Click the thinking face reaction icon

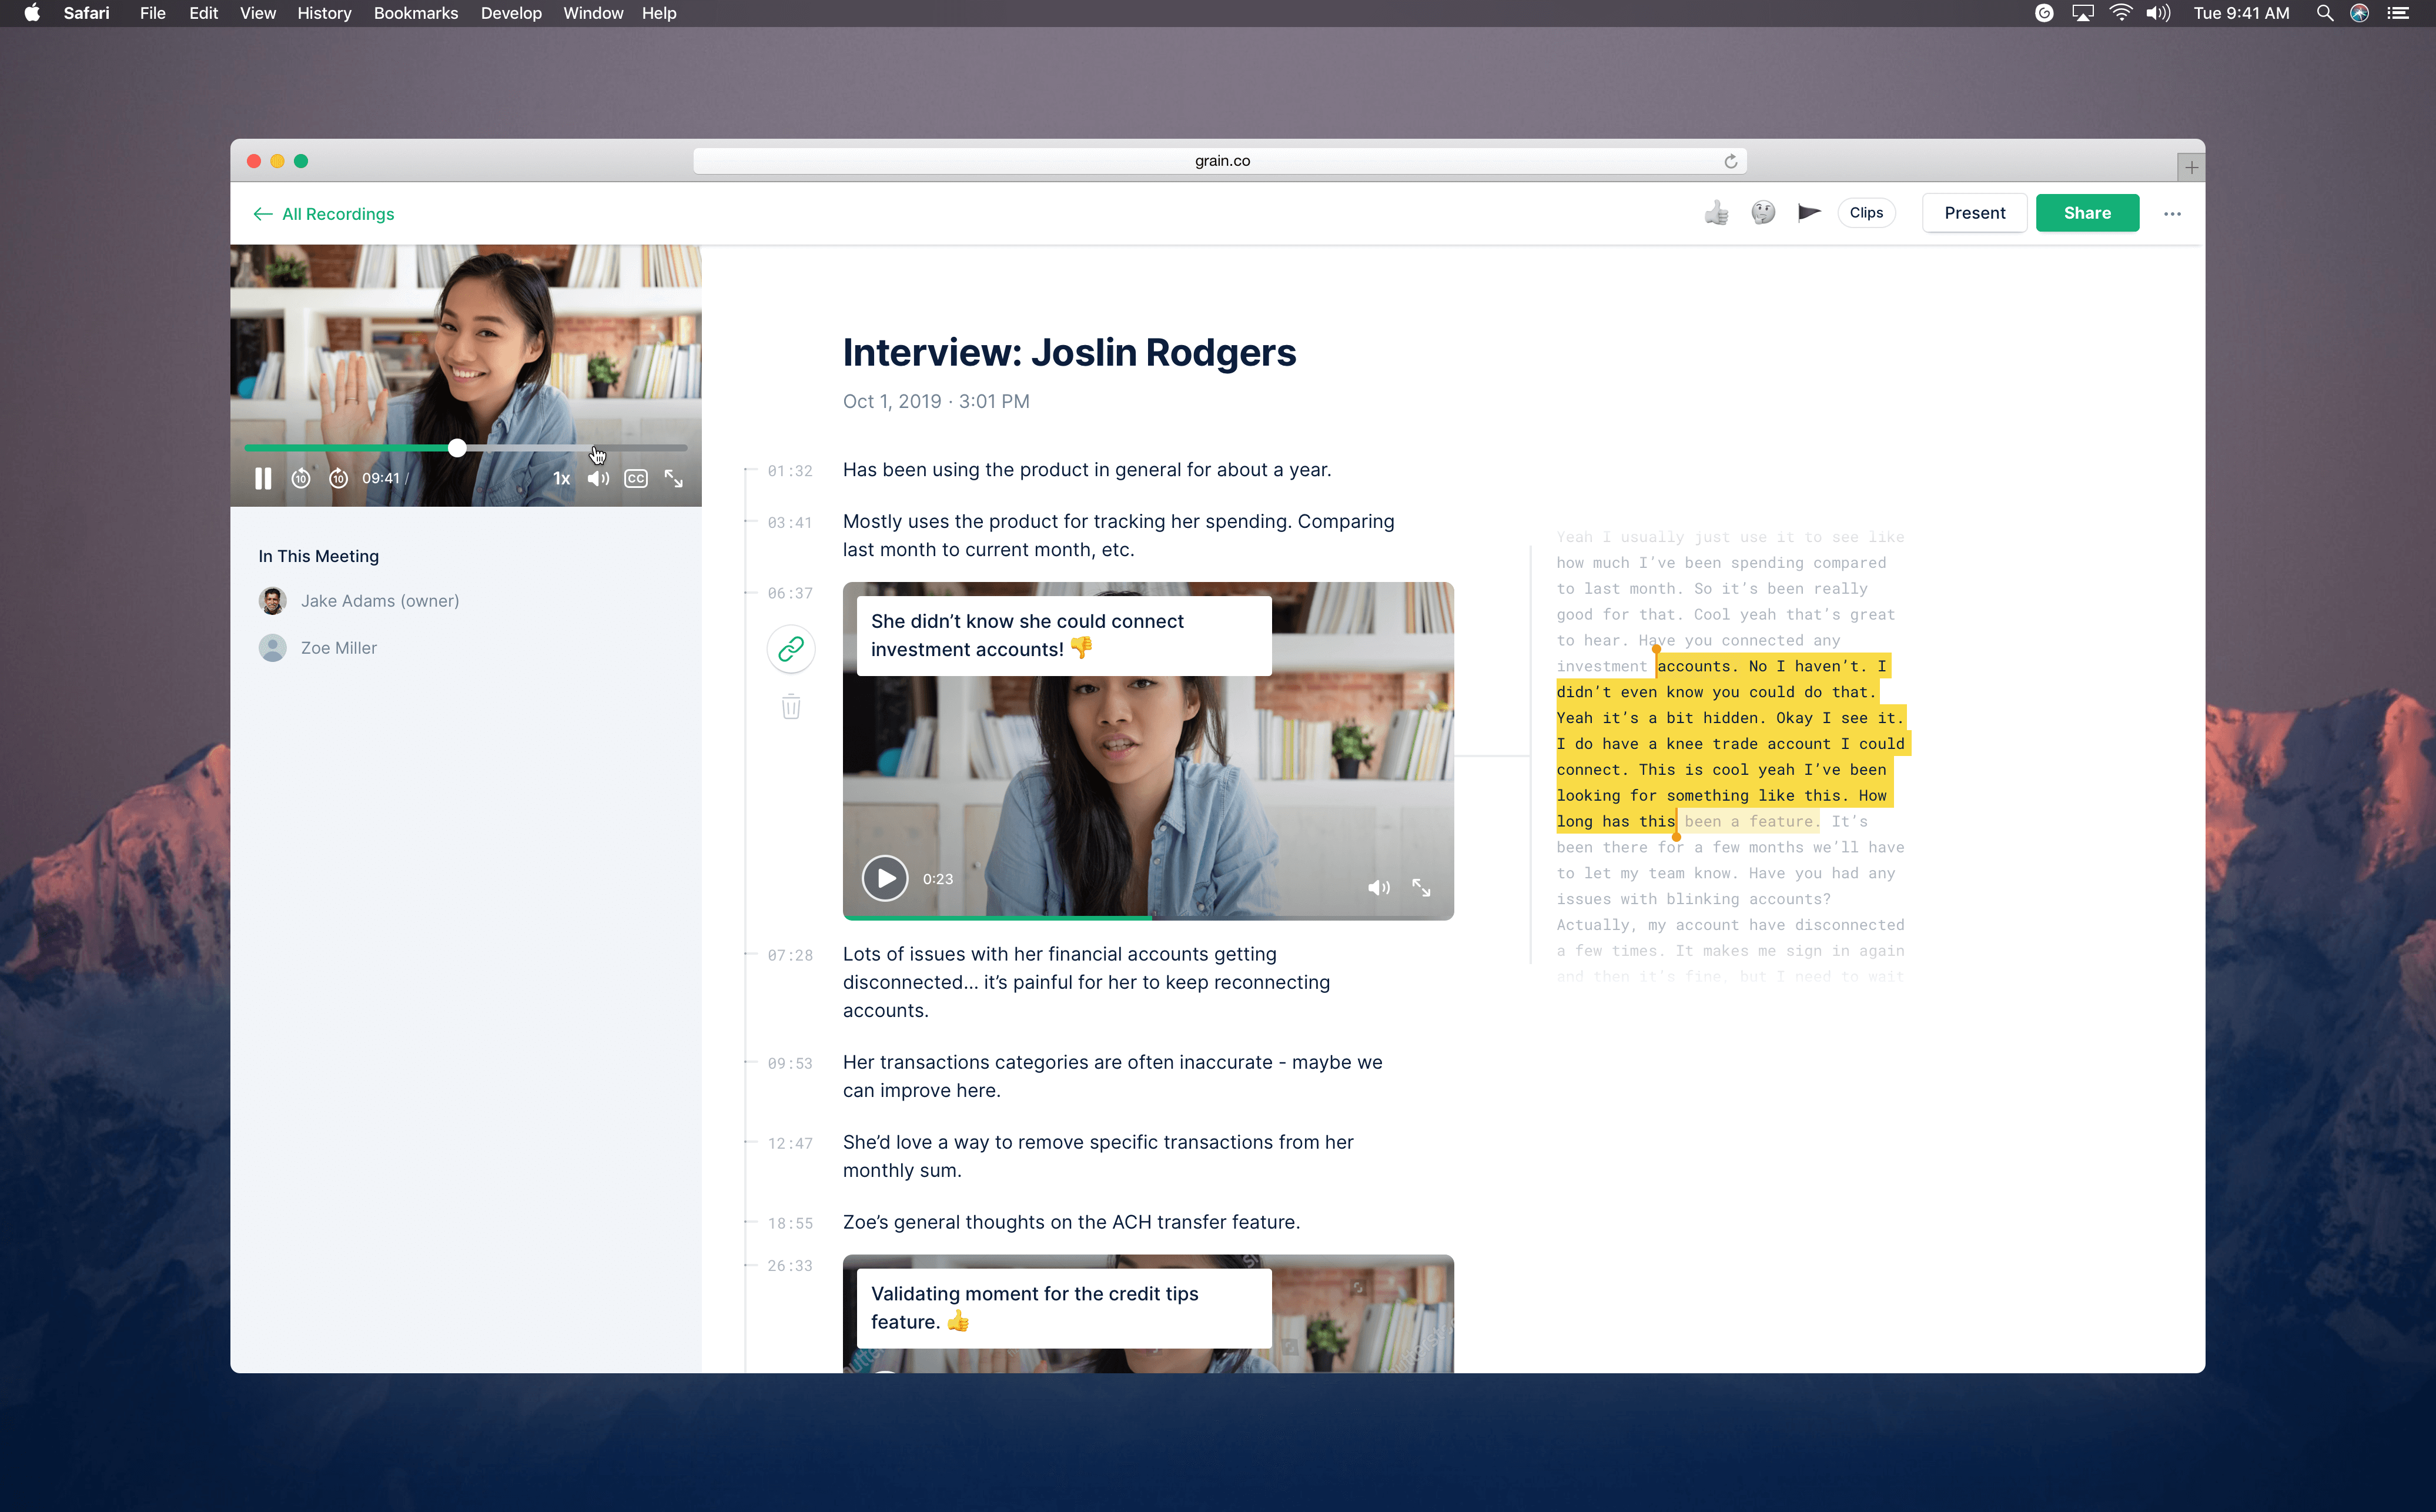coord(1763,213)
